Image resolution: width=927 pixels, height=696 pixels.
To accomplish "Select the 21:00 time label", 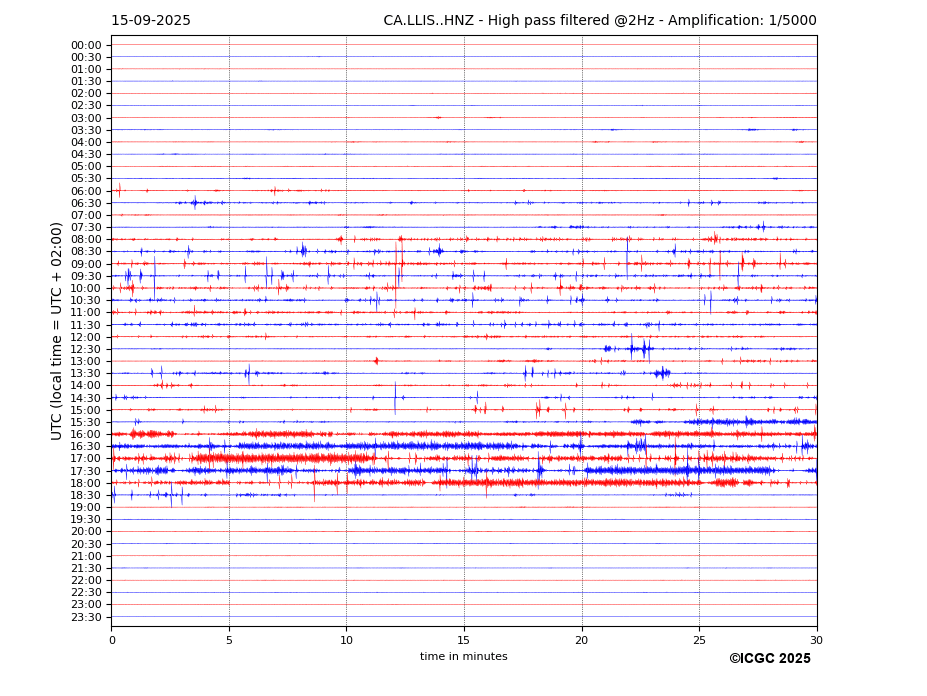I will 86,556.
